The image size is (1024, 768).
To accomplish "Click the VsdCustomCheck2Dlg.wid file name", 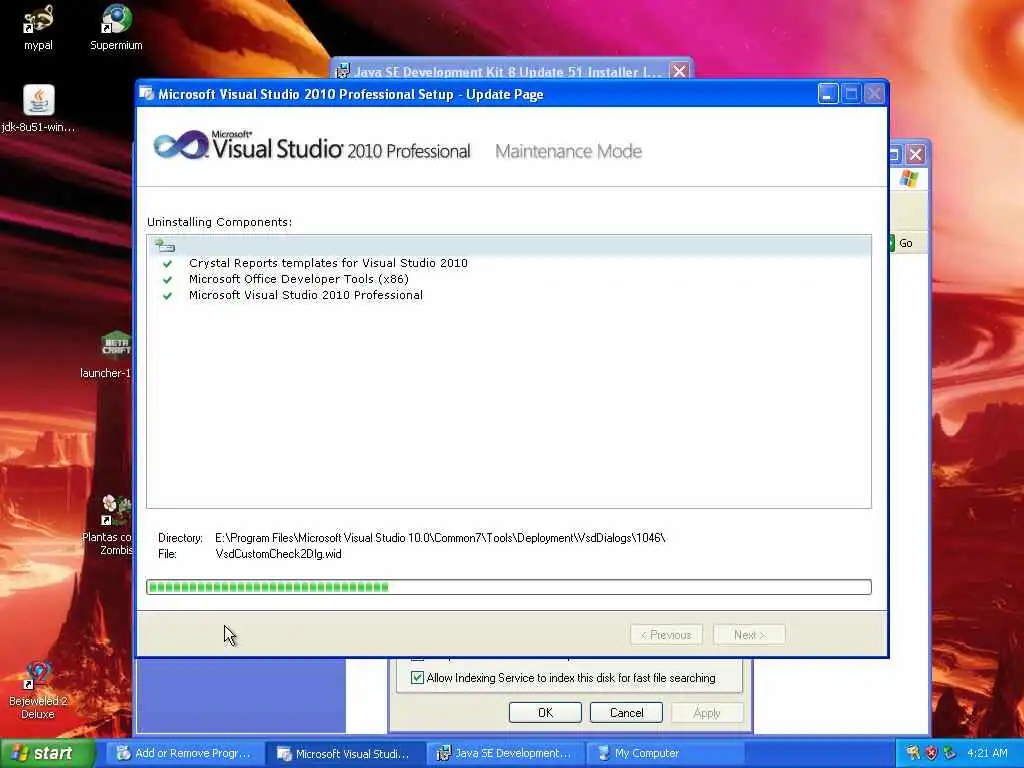I will (x=278, y=554).
